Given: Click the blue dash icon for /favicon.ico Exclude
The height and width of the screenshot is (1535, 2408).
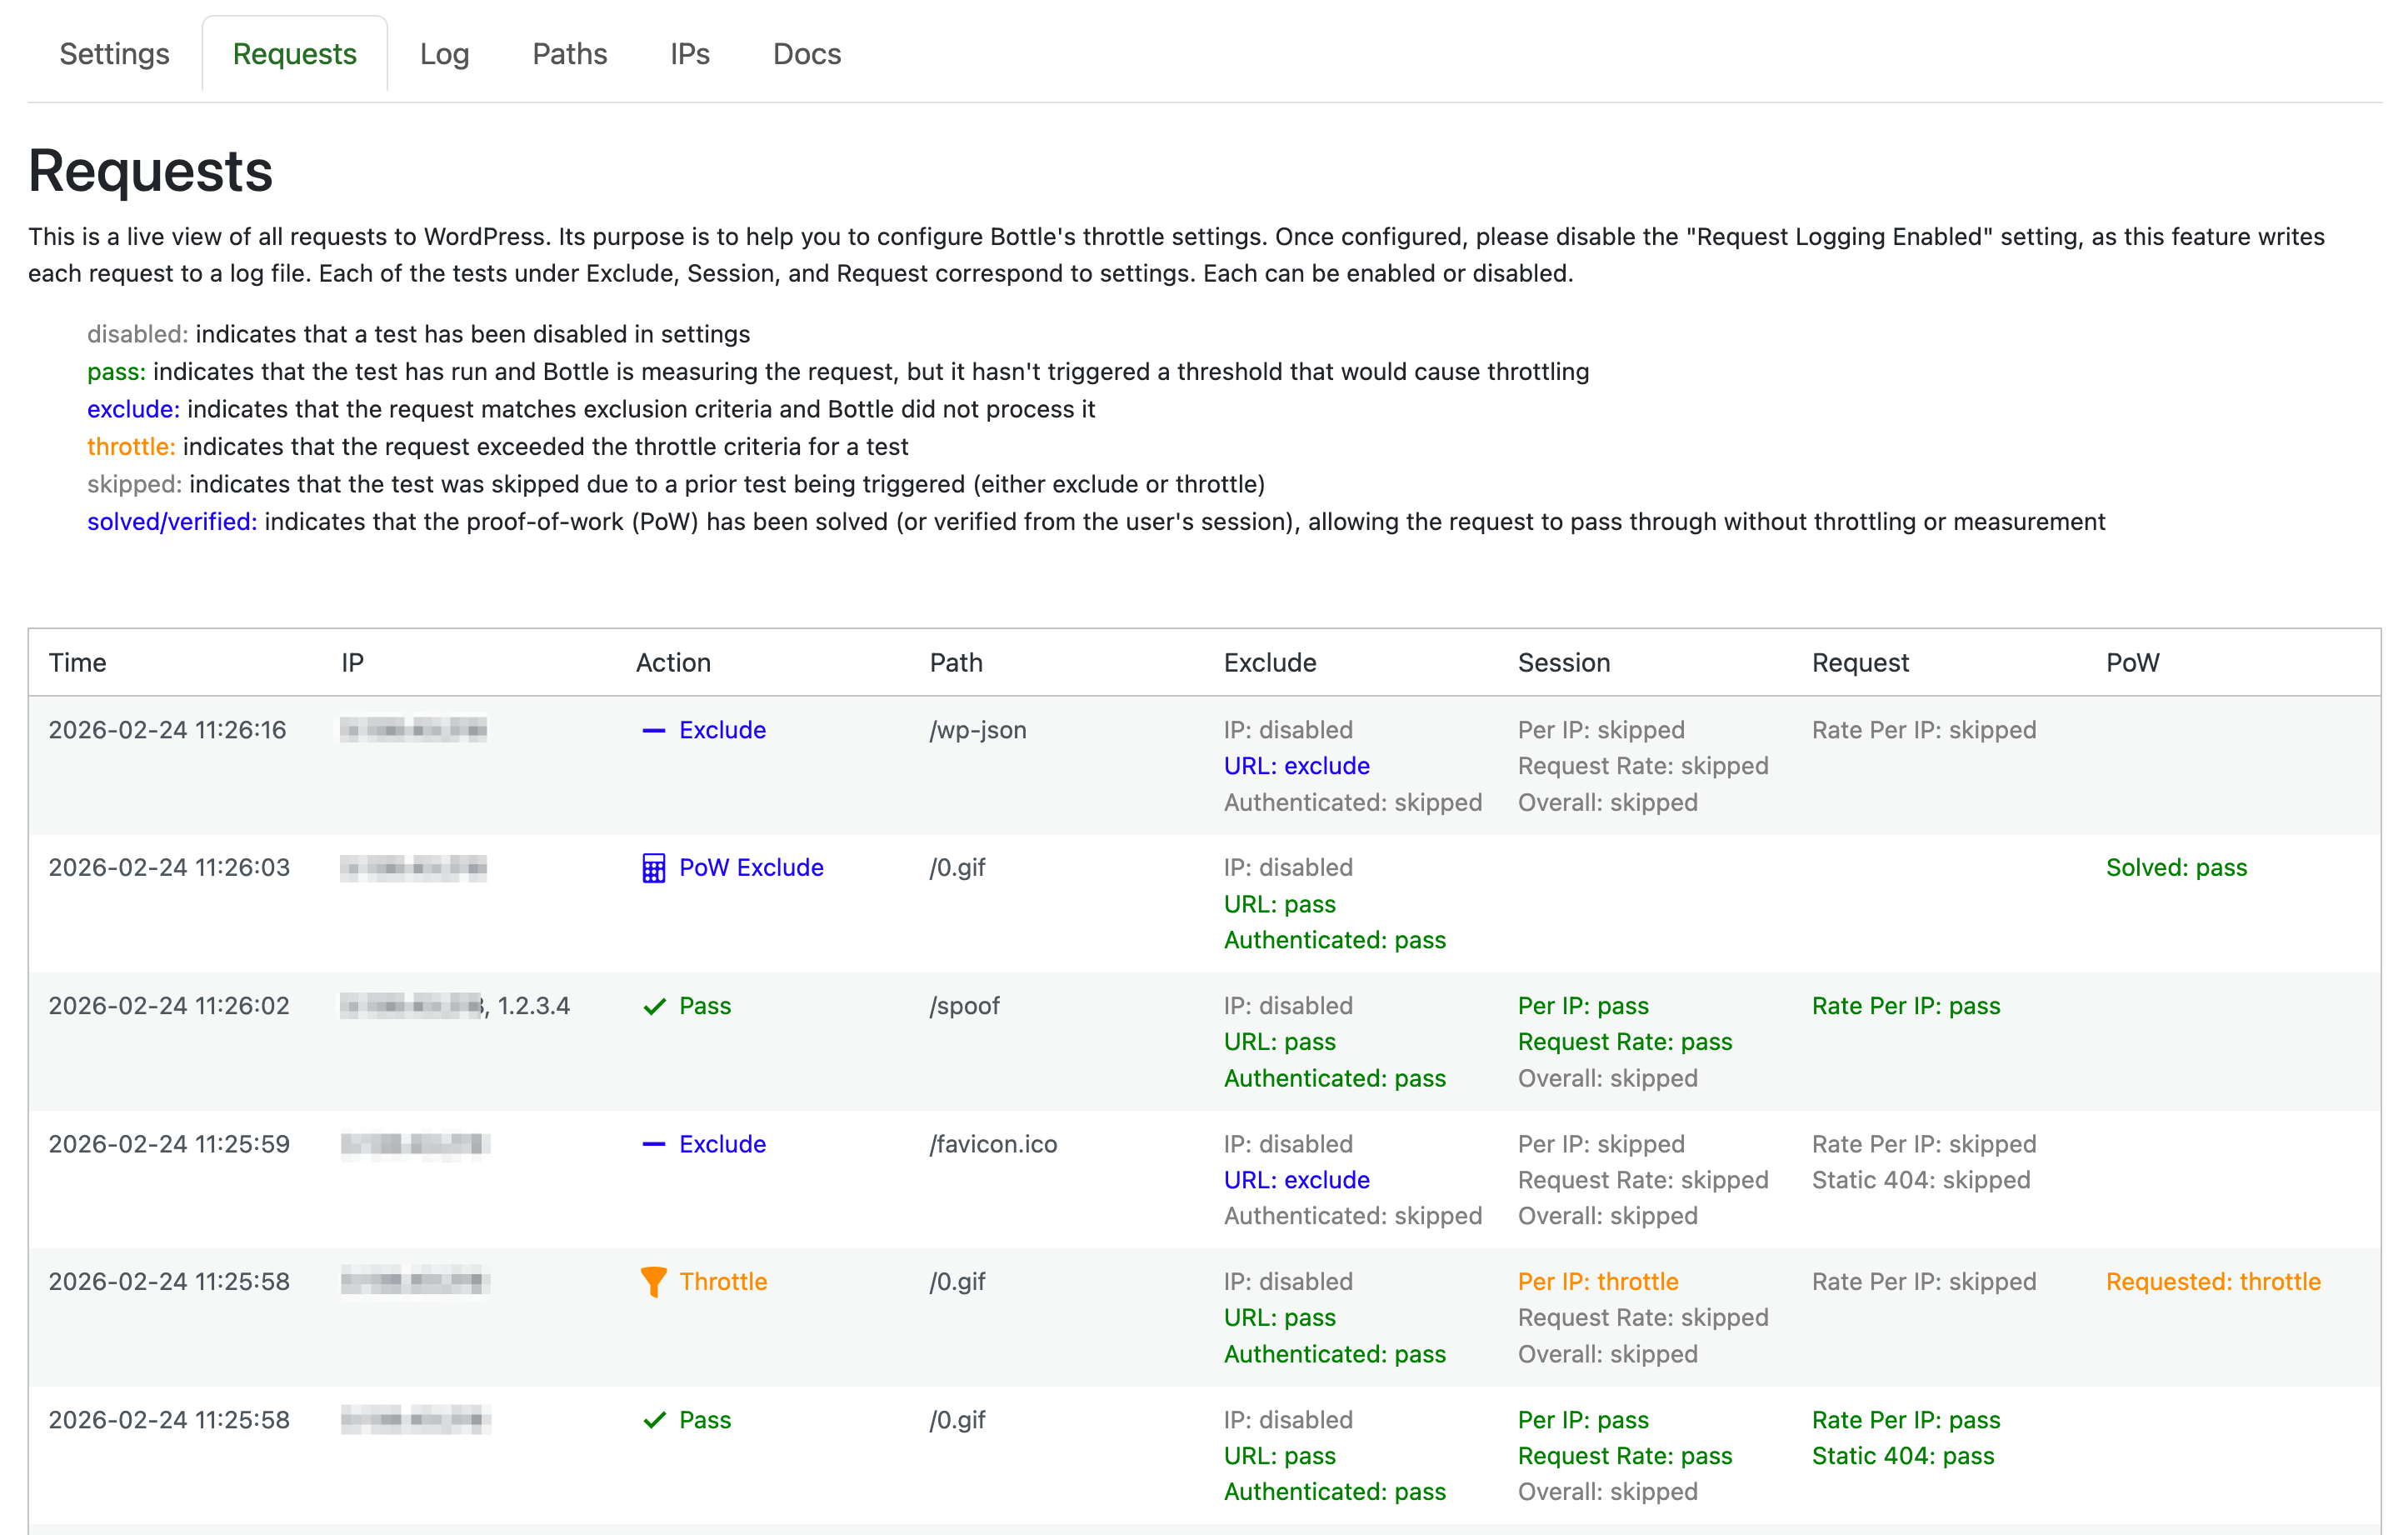Looking at the screenshot, I should (653, 1144).
